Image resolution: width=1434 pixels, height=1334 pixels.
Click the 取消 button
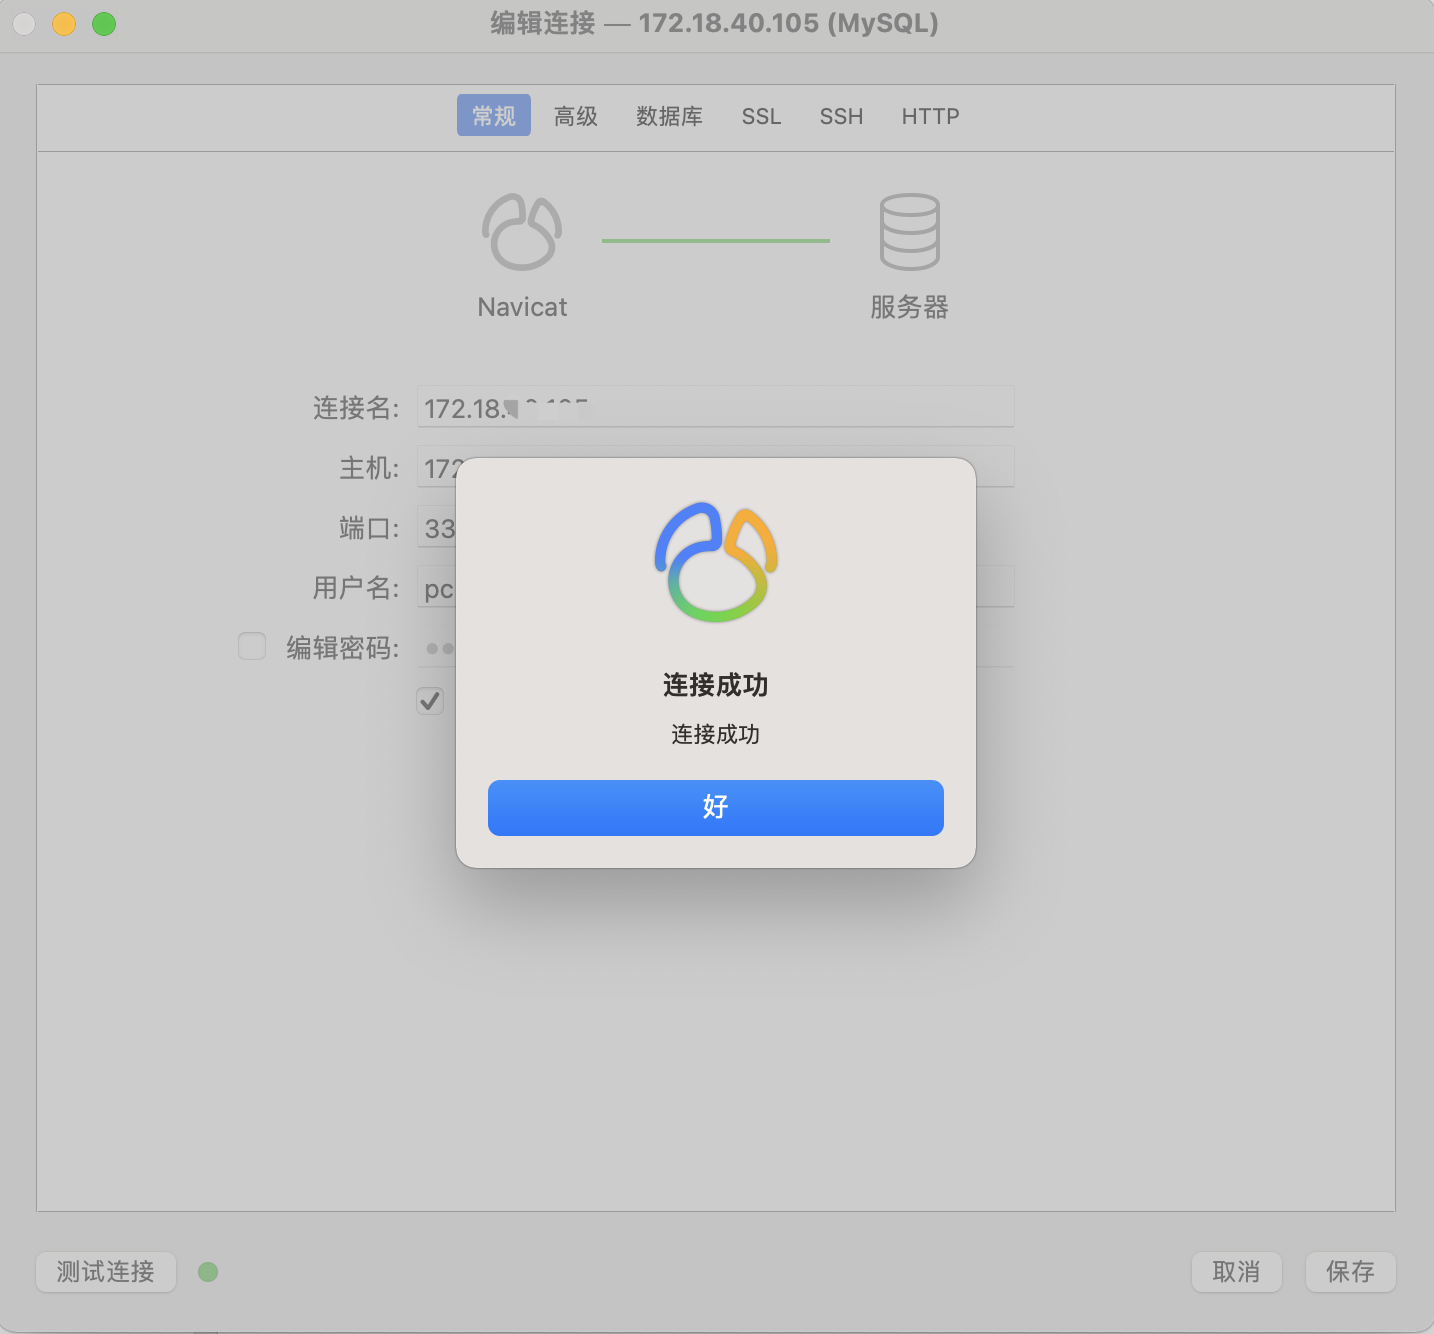[x=1237, y=1272]
